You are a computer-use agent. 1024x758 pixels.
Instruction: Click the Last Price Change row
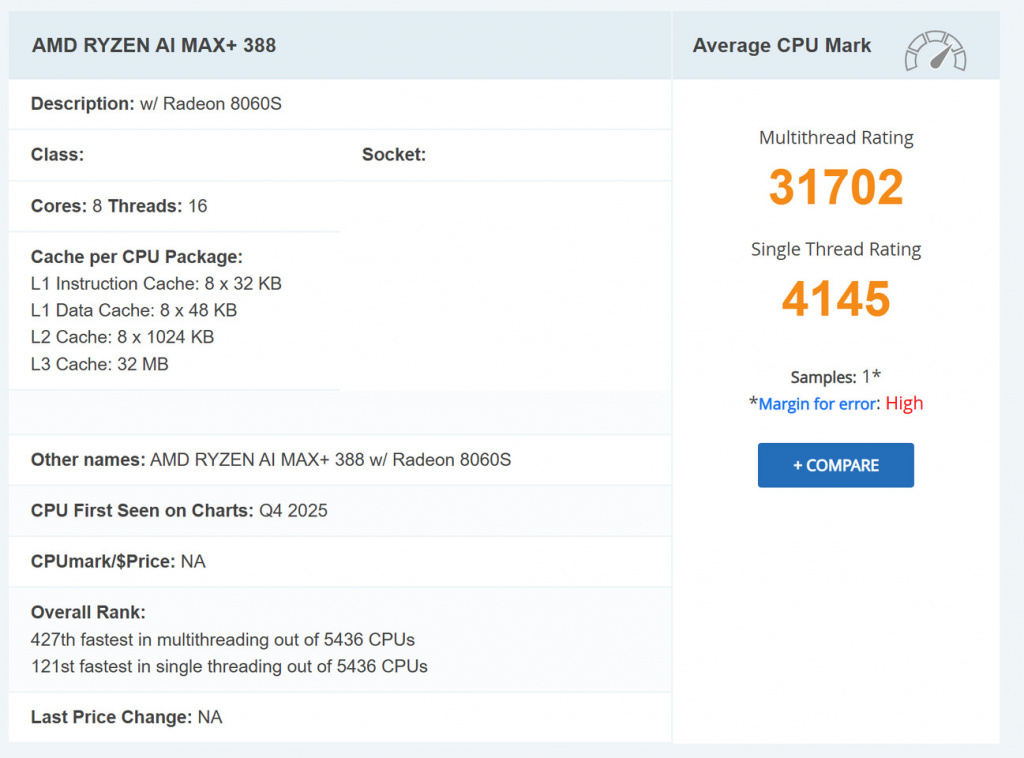(x=125, y=717)
